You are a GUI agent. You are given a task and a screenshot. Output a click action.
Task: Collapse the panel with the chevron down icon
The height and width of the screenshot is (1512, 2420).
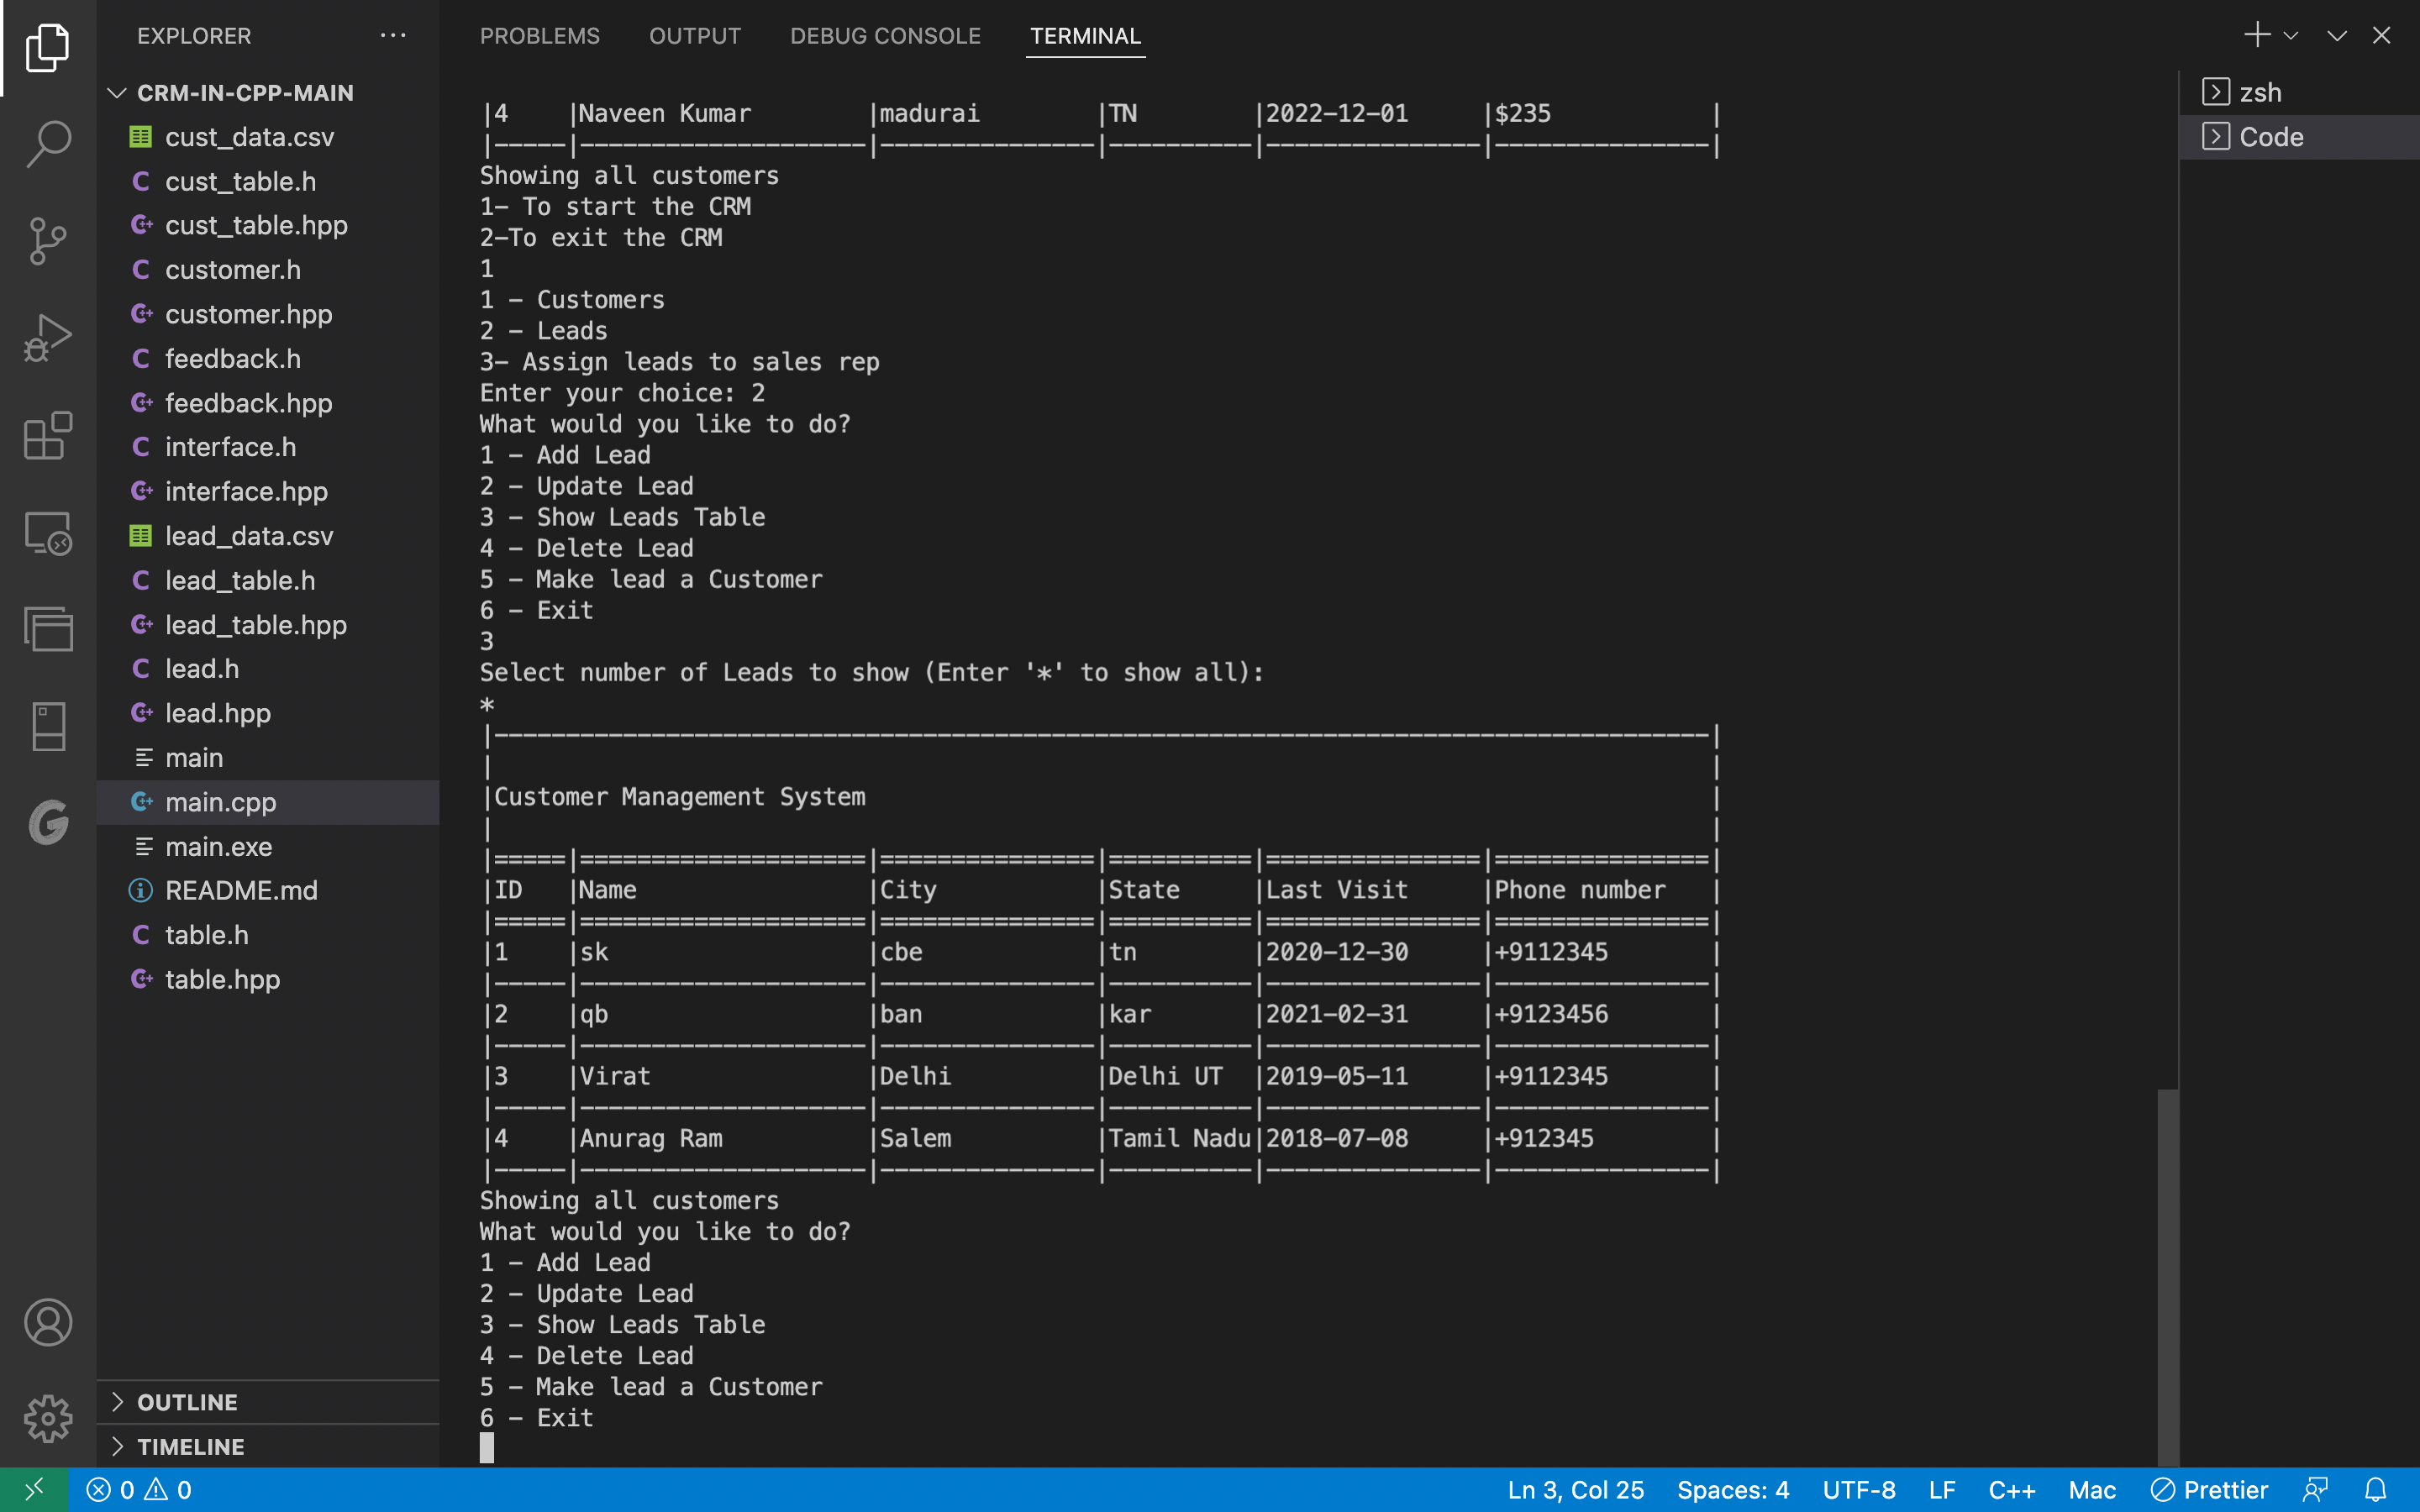point(2336,36)
